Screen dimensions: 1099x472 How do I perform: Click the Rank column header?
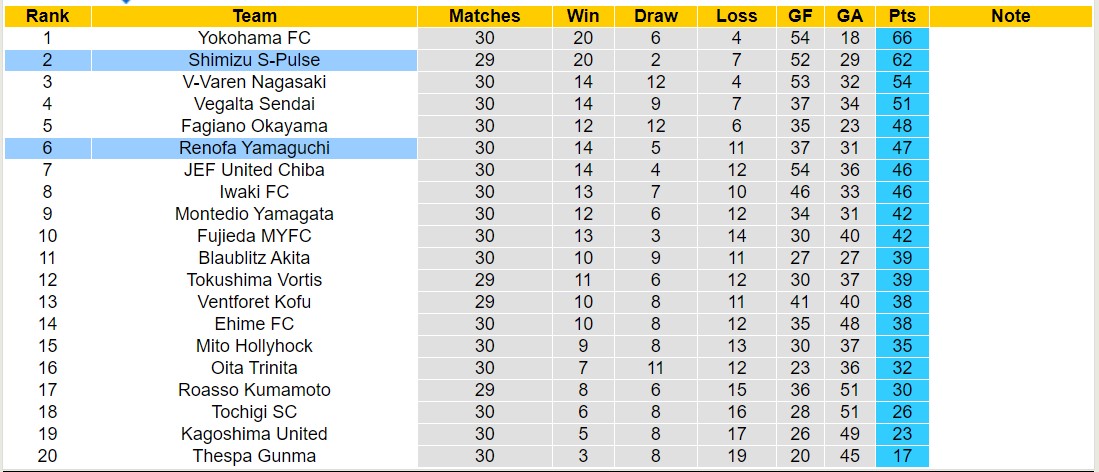click(x=47, y=16)
